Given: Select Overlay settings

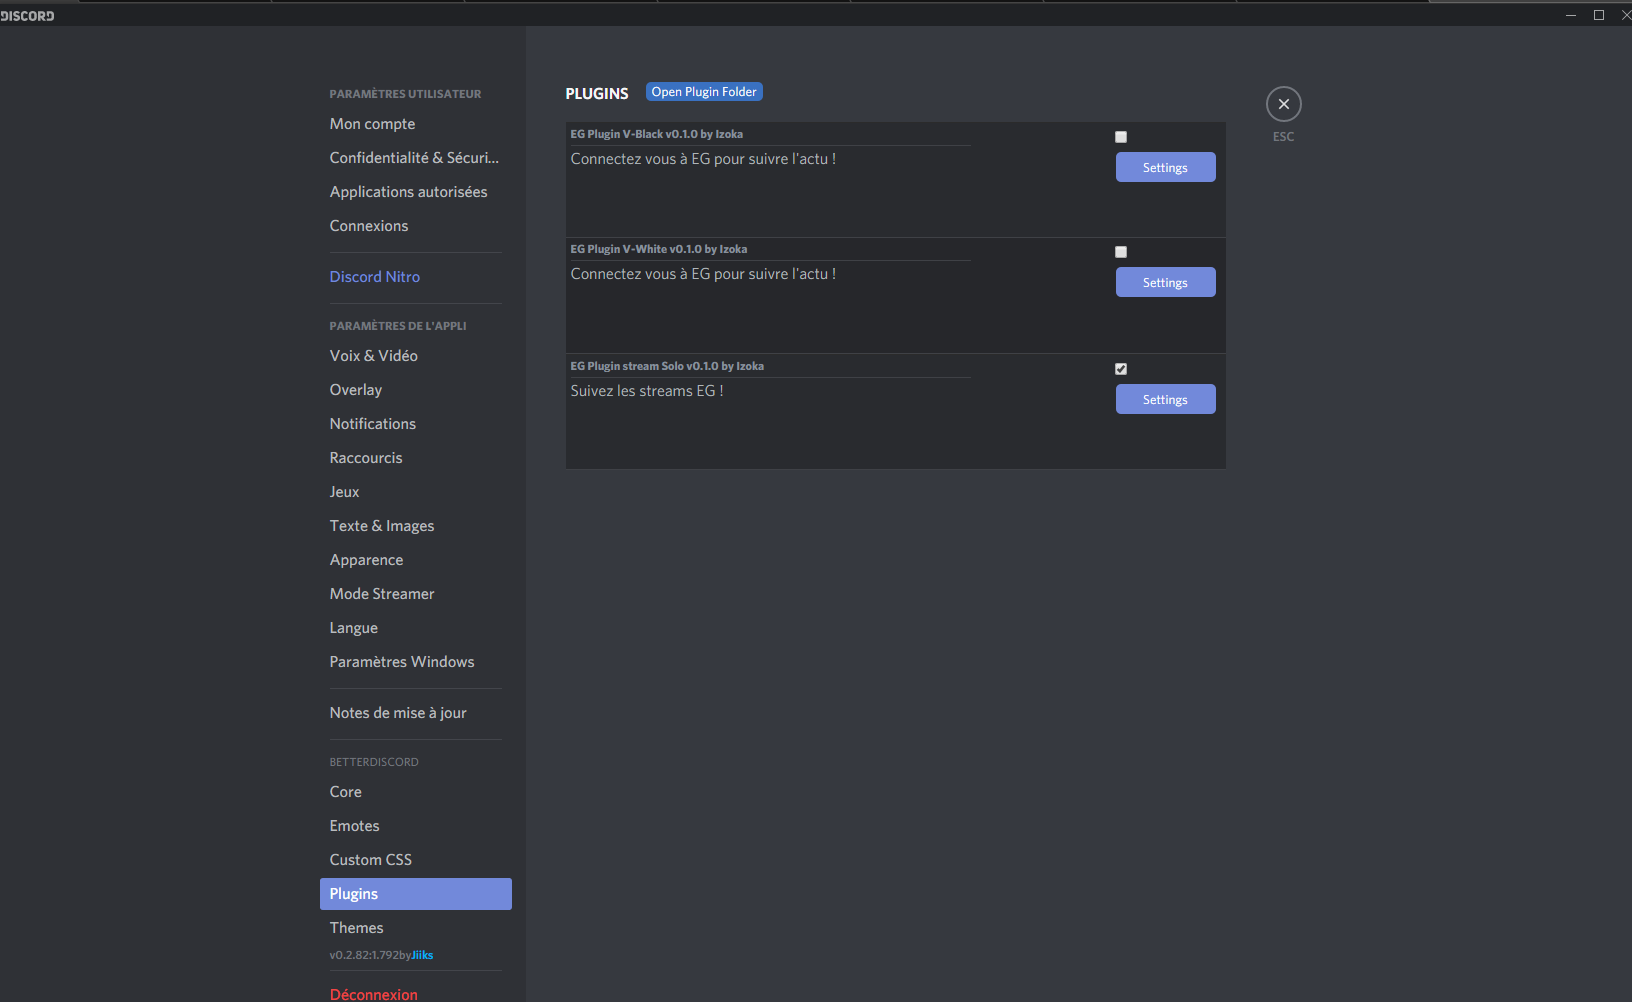Looking at the screenshot, I should point(415,390).
